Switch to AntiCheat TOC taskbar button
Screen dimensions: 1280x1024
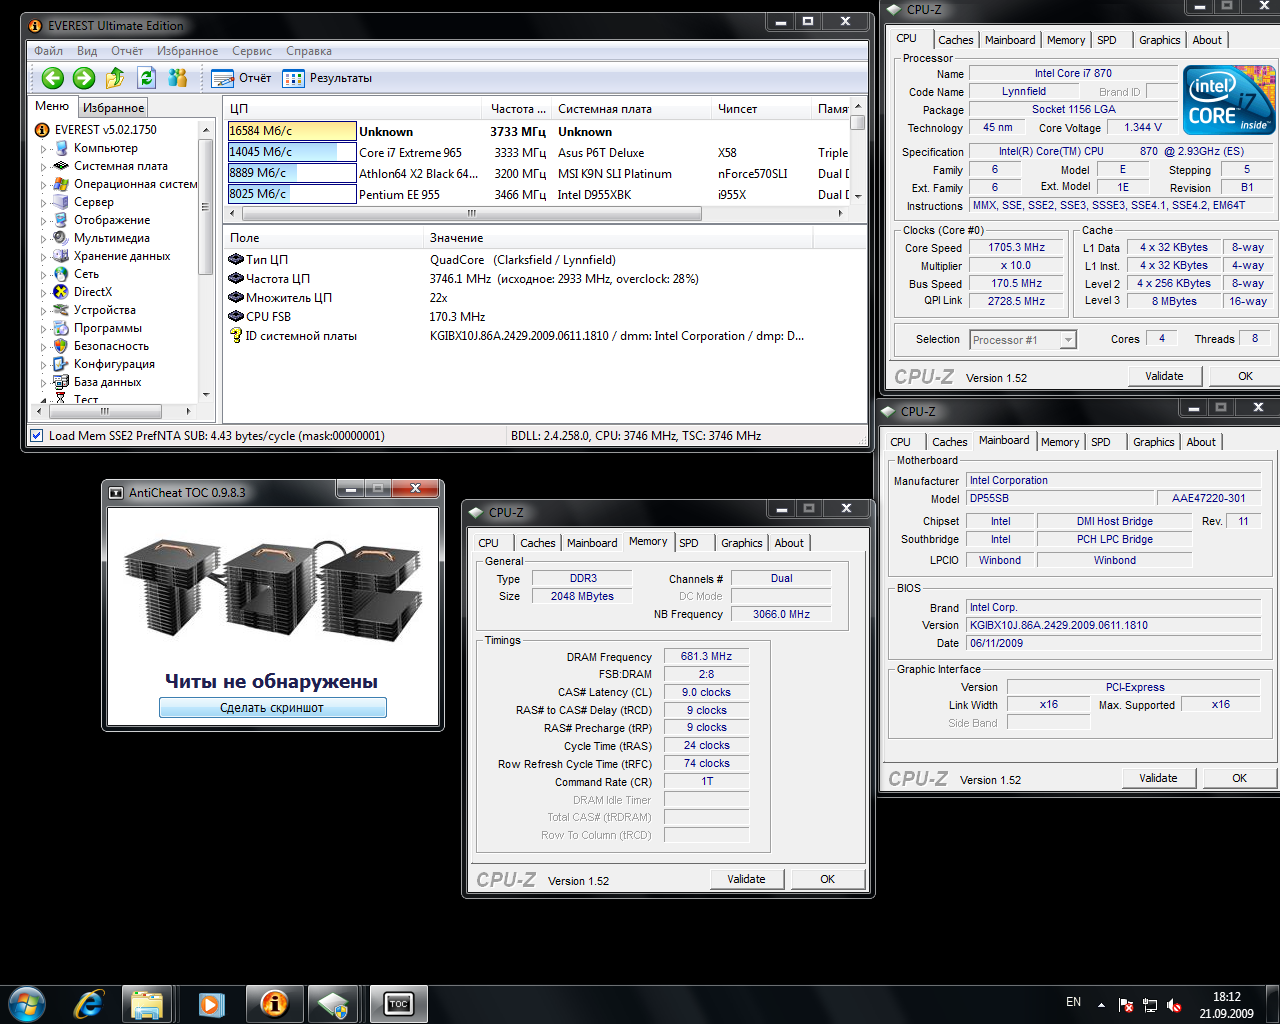pos(398,1003)
